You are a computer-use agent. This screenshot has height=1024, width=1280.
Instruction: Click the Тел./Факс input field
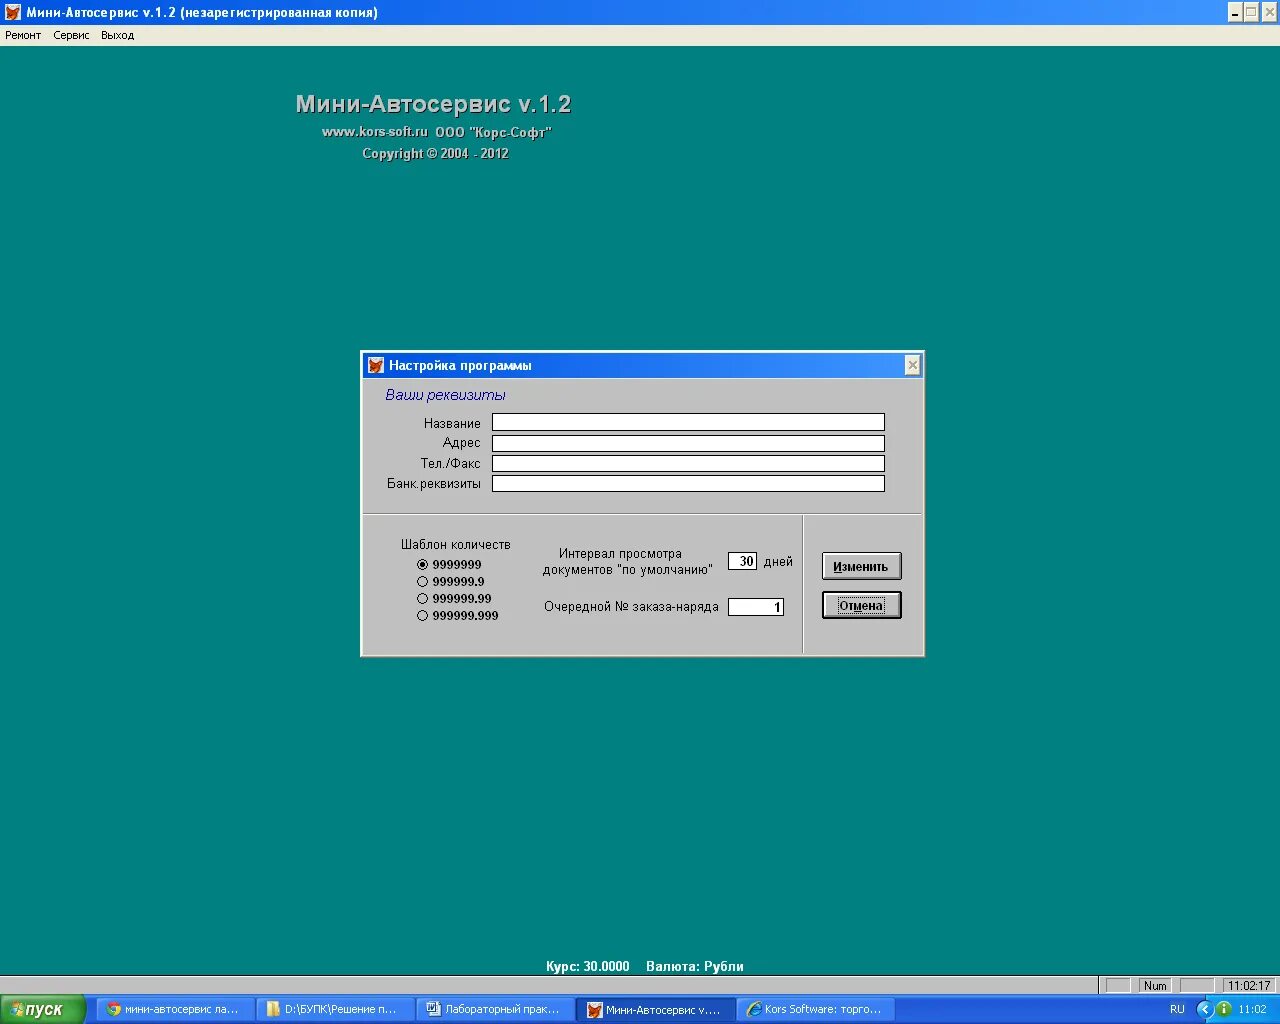point(688,463)
